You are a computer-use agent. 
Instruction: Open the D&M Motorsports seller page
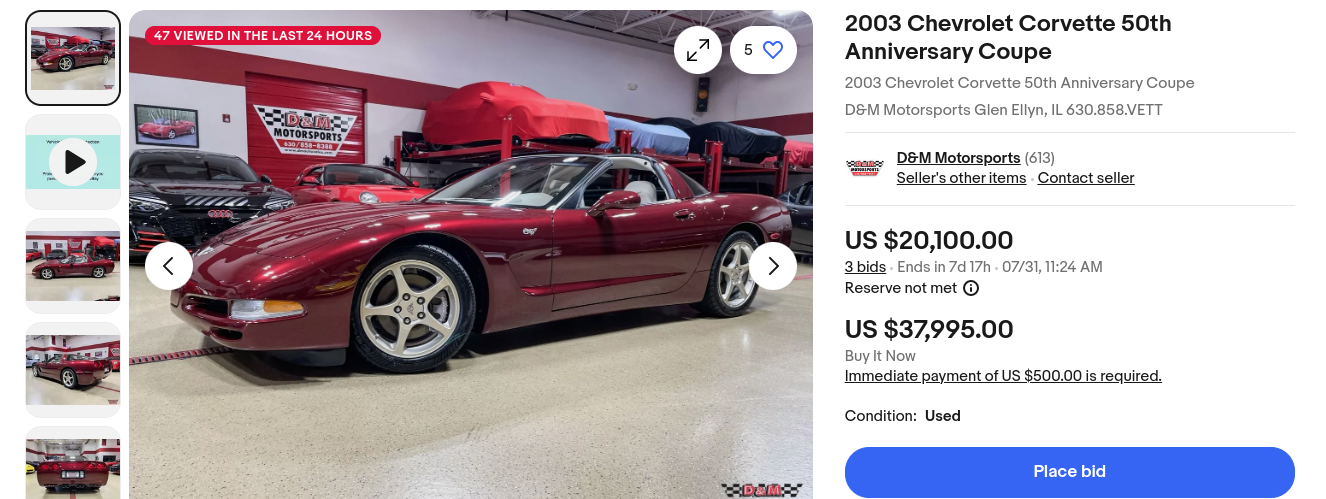click(x=958, y=158)
